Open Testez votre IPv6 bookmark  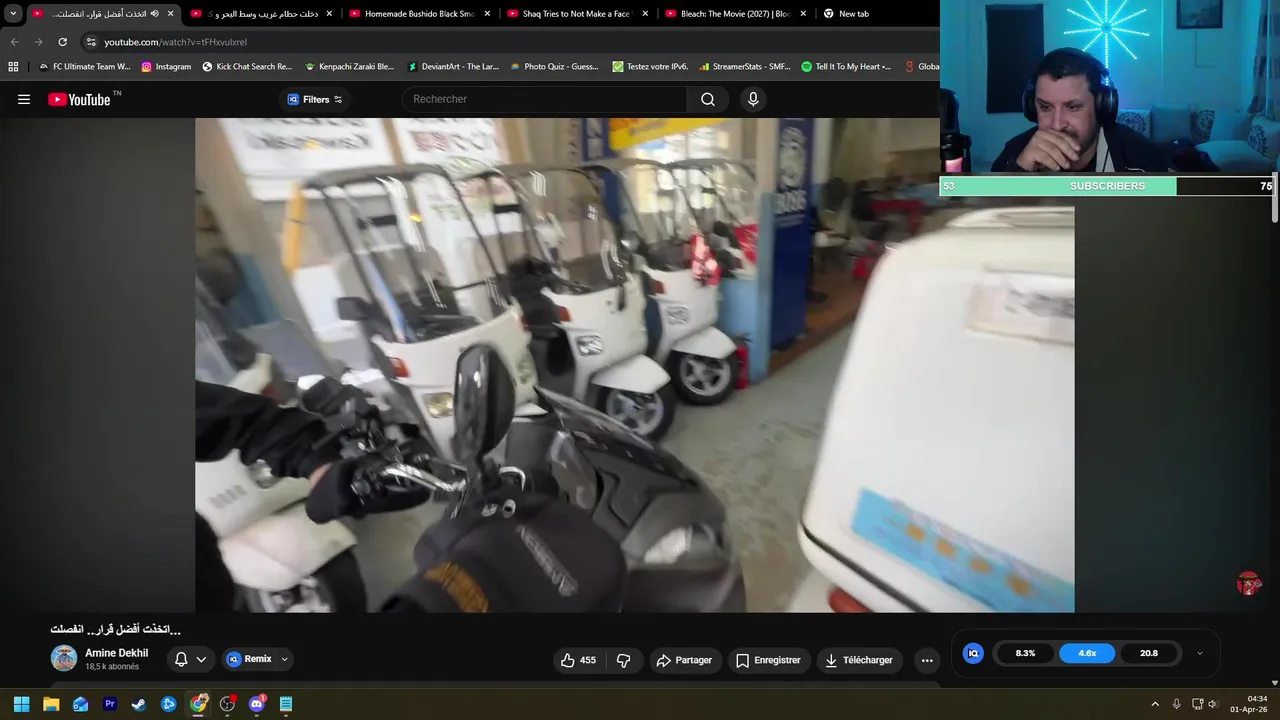click(650, 67)
